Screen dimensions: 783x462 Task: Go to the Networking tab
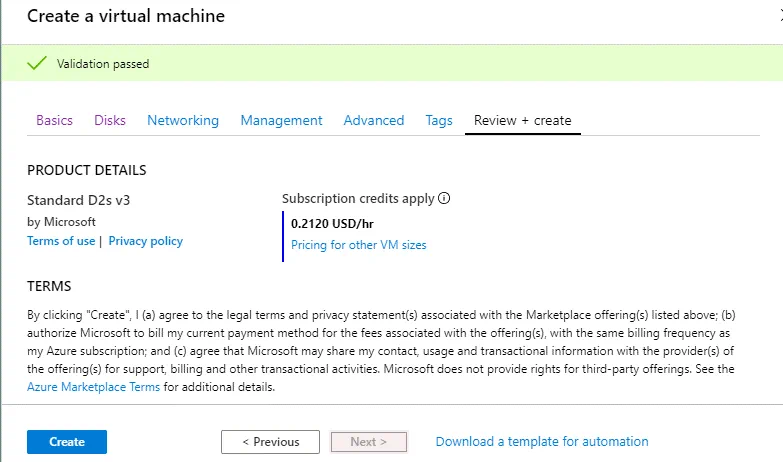(183, 120)
